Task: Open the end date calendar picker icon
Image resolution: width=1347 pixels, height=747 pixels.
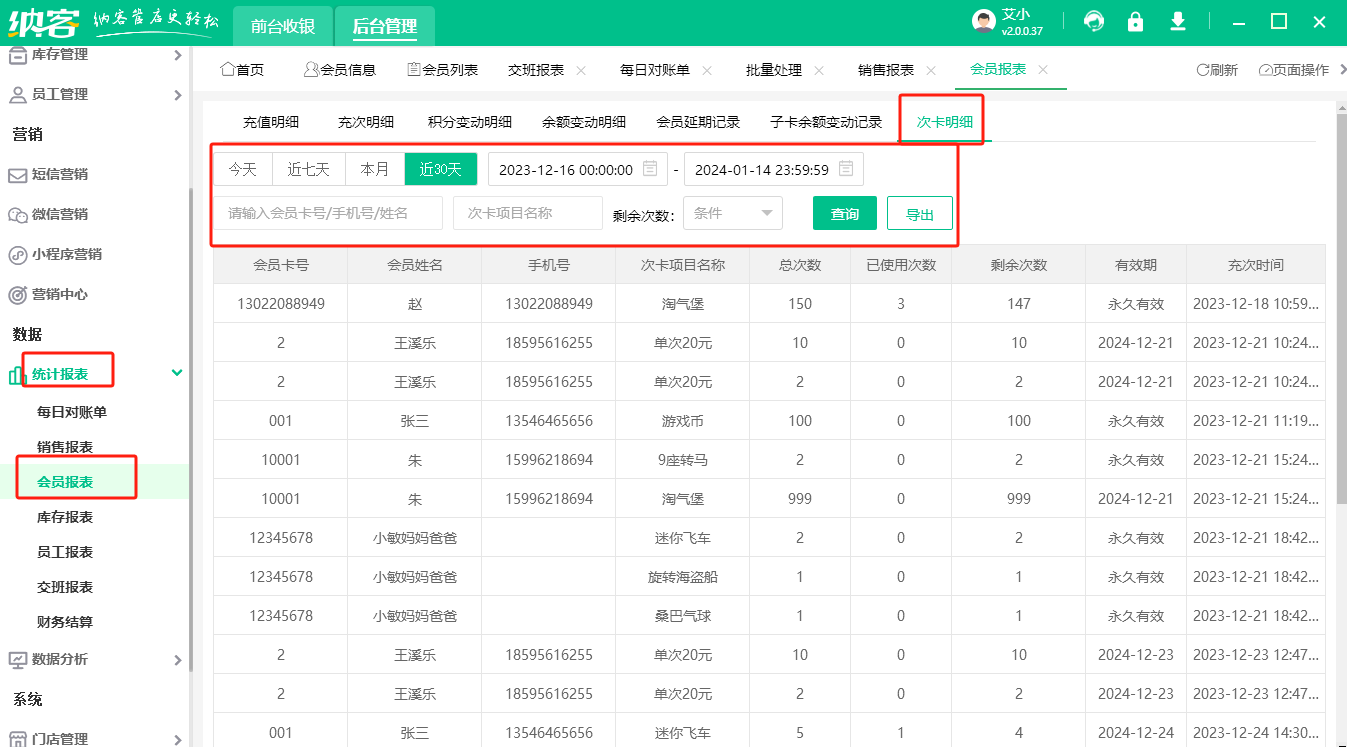Action: point(846,169)
